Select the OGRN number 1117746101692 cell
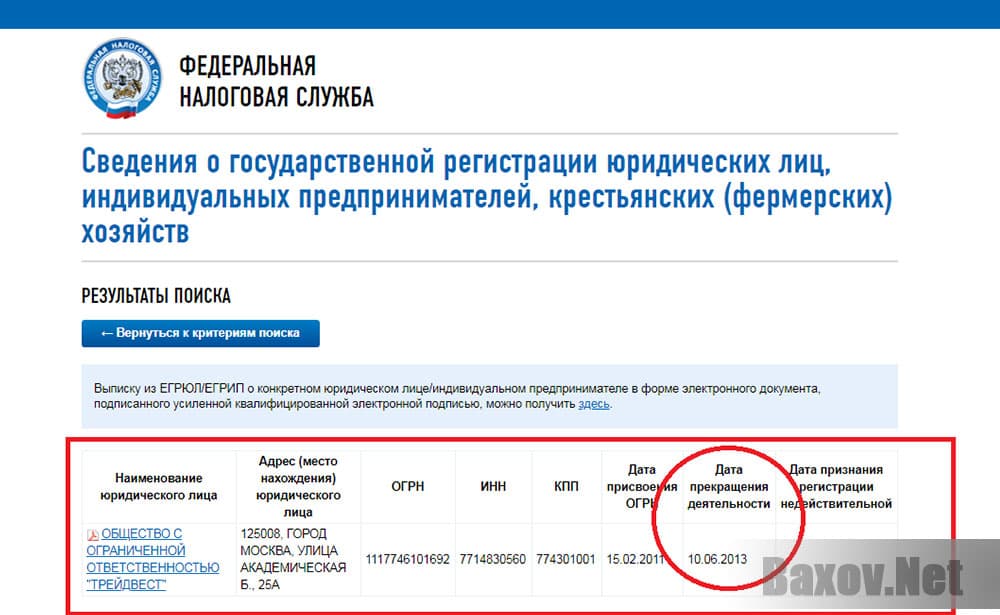Image resolution: width=1000 pixels, height=615 pixels. coord(408,559)
